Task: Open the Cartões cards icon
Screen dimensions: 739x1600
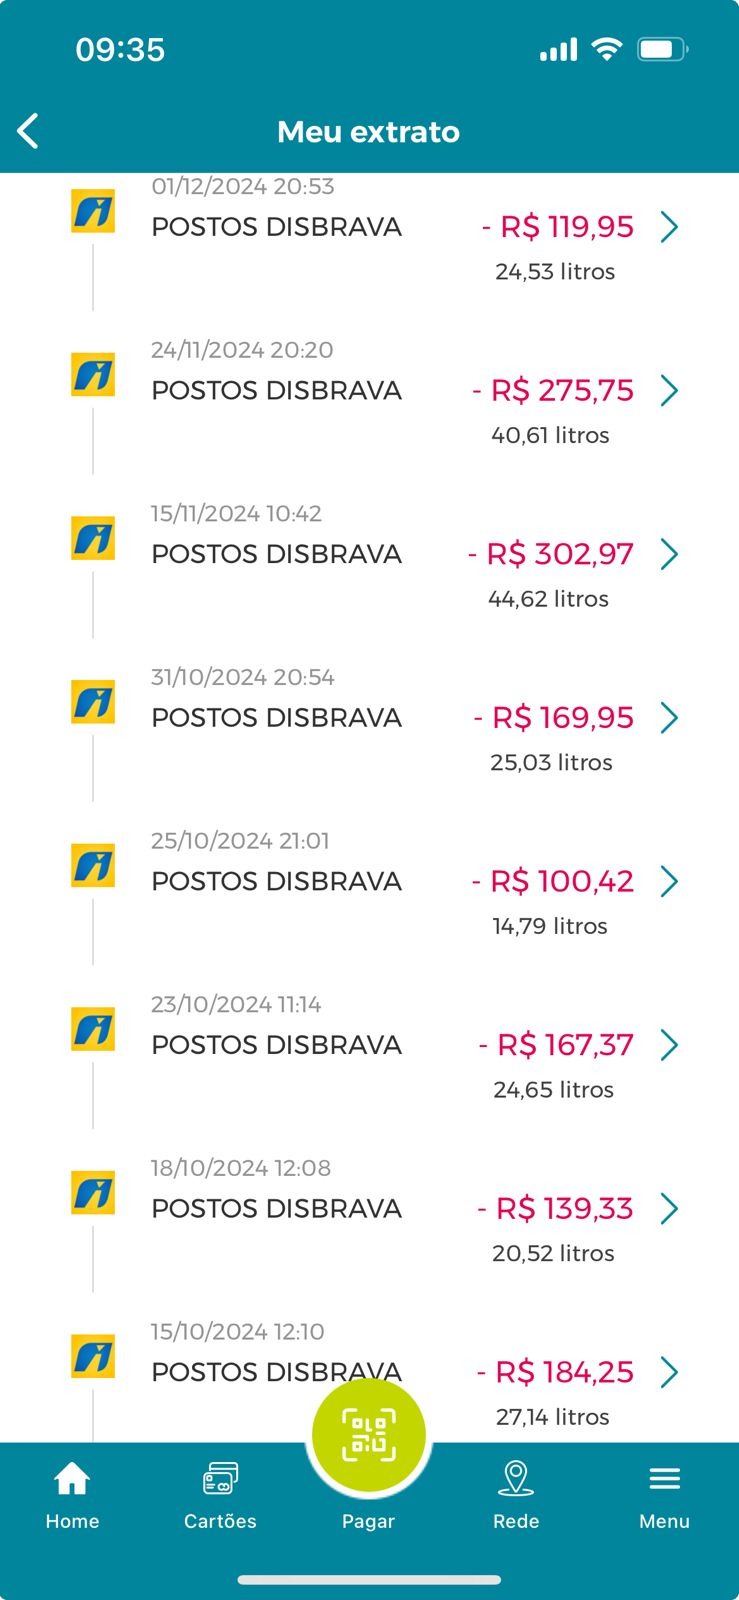Action: [x=220, y=1478]
